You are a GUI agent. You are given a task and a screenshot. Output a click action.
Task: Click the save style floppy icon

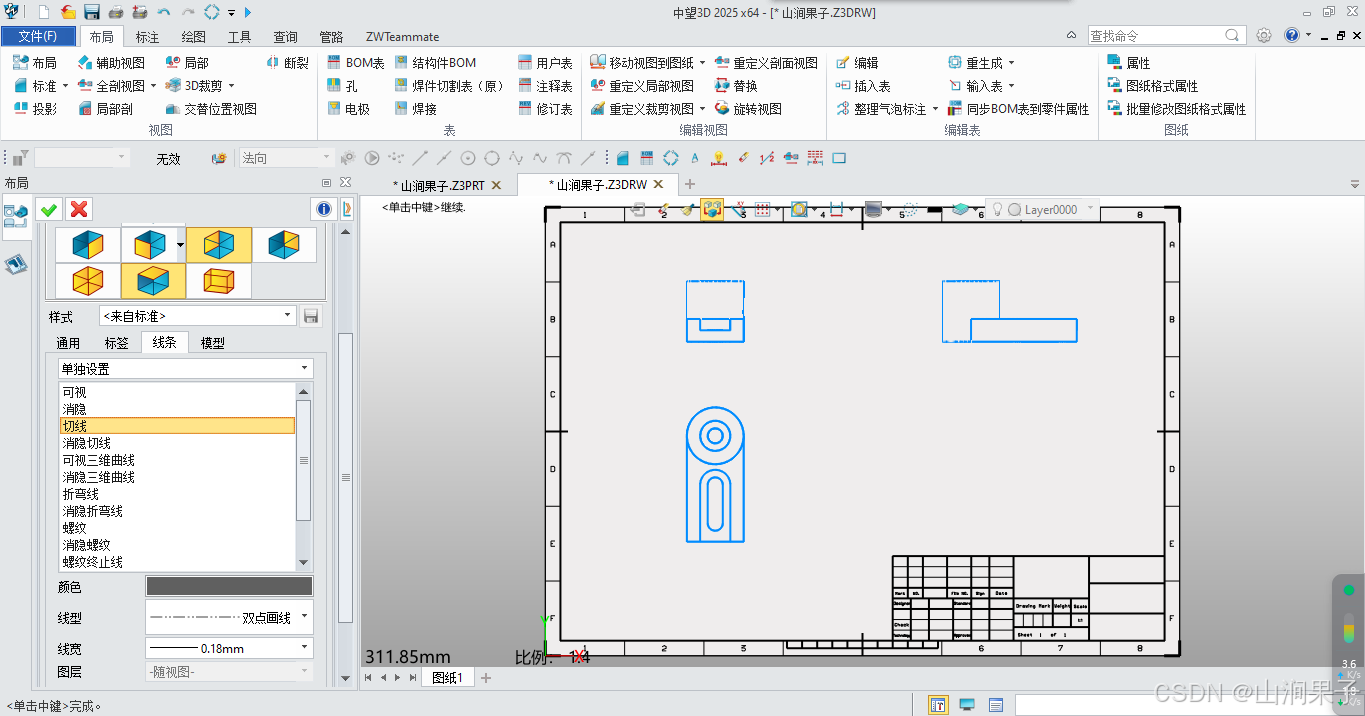click(311, 316)
